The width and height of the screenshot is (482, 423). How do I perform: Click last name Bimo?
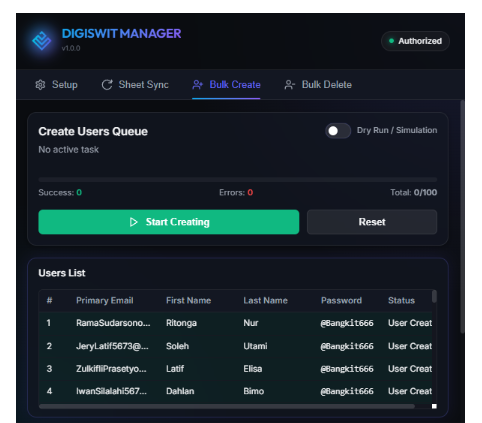(253, 391)
